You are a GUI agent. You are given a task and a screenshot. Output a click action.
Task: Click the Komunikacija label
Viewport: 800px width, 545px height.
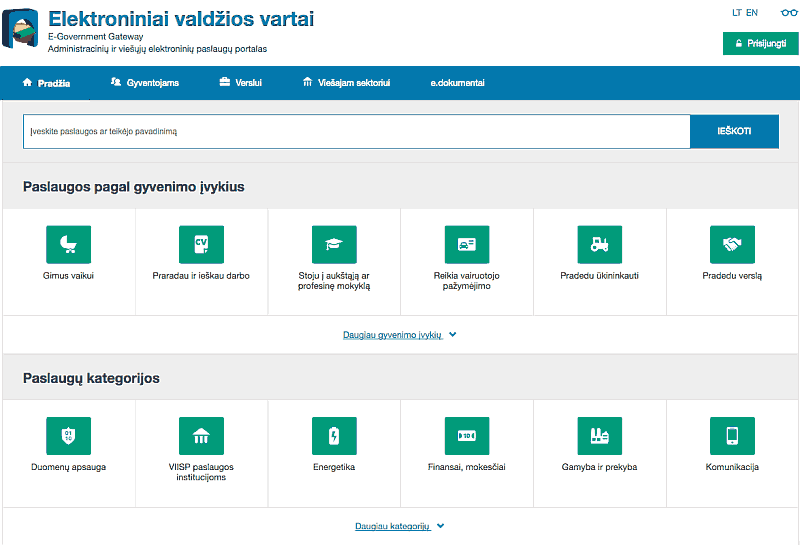coord(732,467)
